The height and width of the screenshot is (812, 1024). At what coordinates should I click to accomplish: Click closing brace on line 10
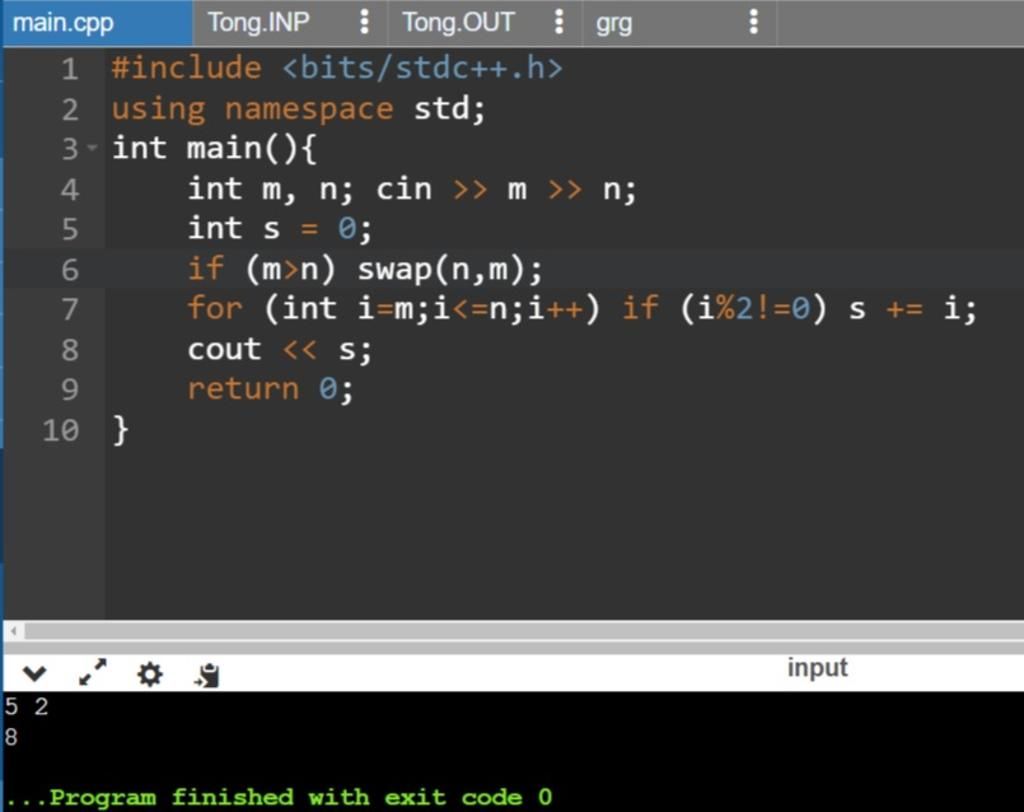click(x=121, y=430)
